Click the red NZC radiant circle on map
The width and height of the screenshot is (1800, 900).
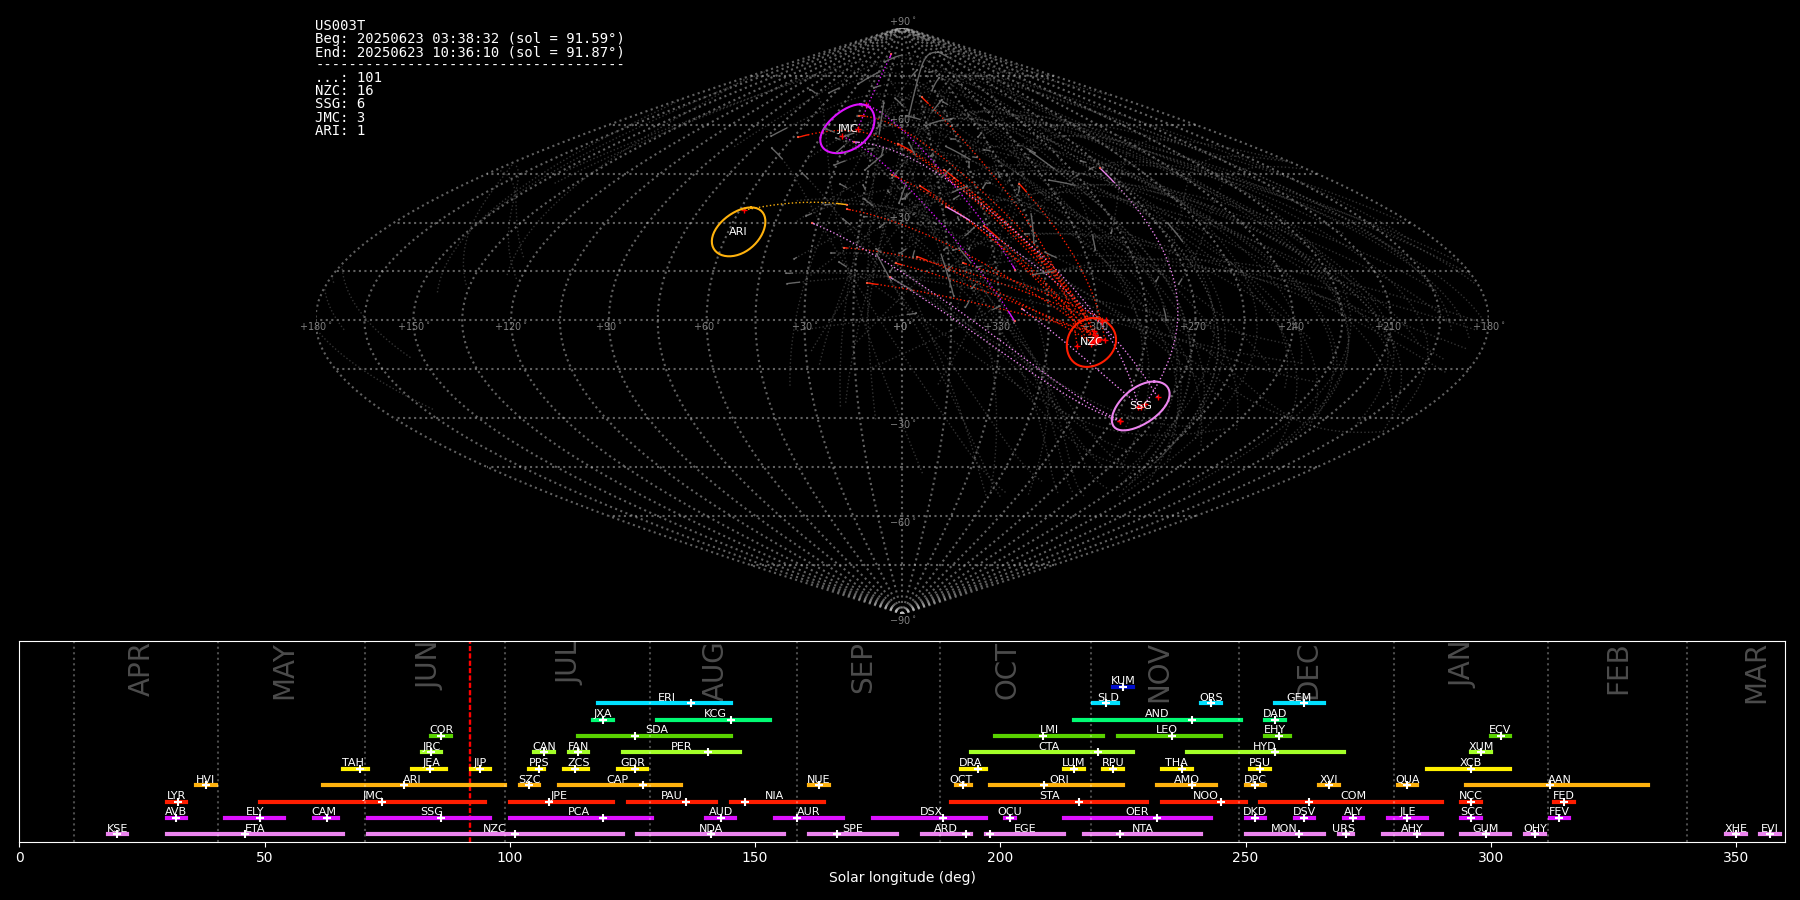coord(1091,342)
